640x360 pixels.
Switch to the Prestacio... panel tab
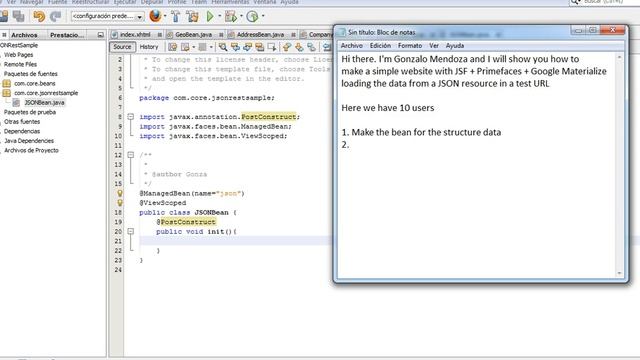(x=67, y=35)
